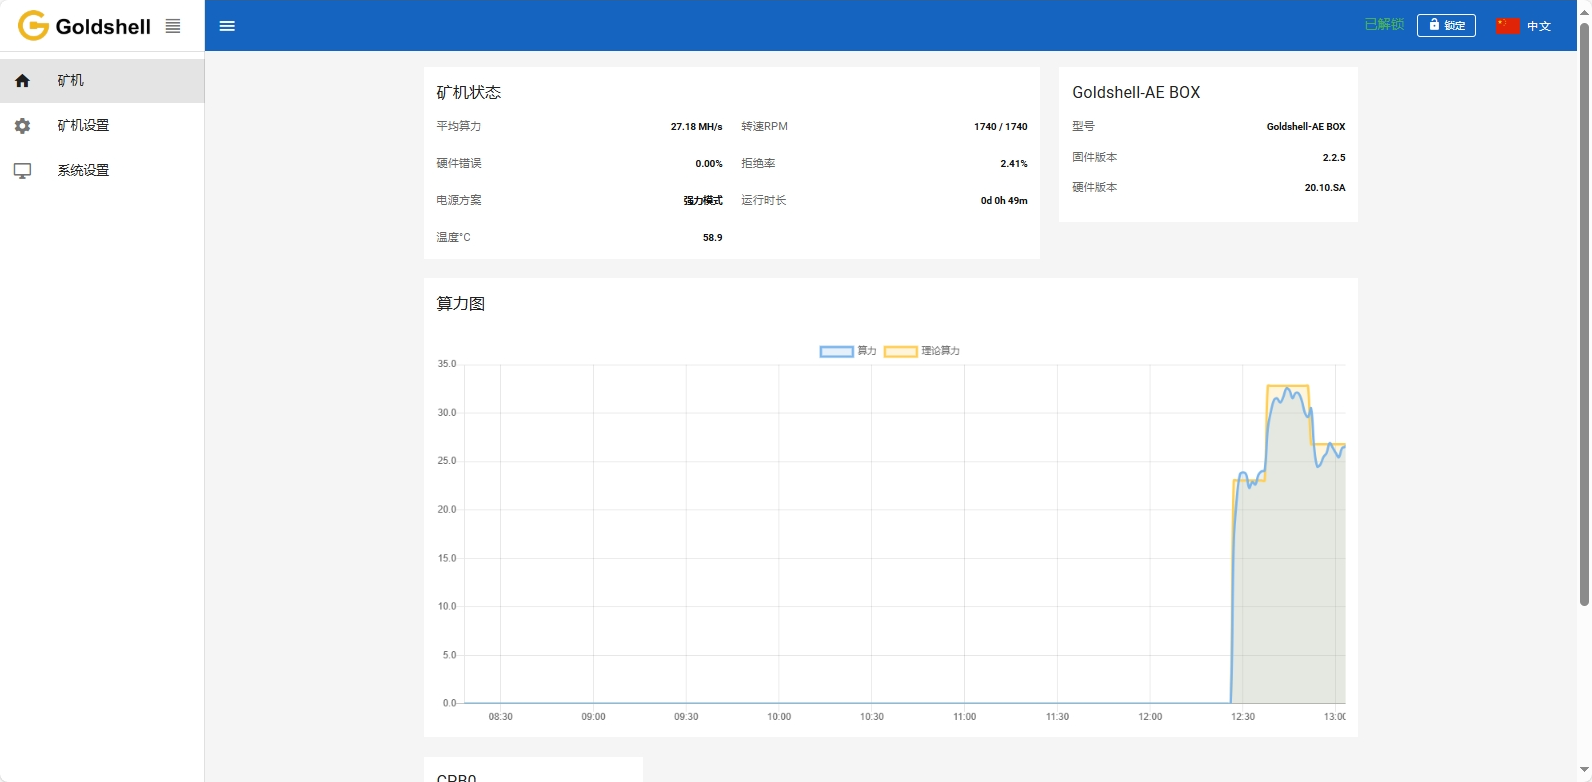Screen dimensions: 1592x782
Task: Toggle hamburger menu in blue header
Action: click(x=227, y=26)
